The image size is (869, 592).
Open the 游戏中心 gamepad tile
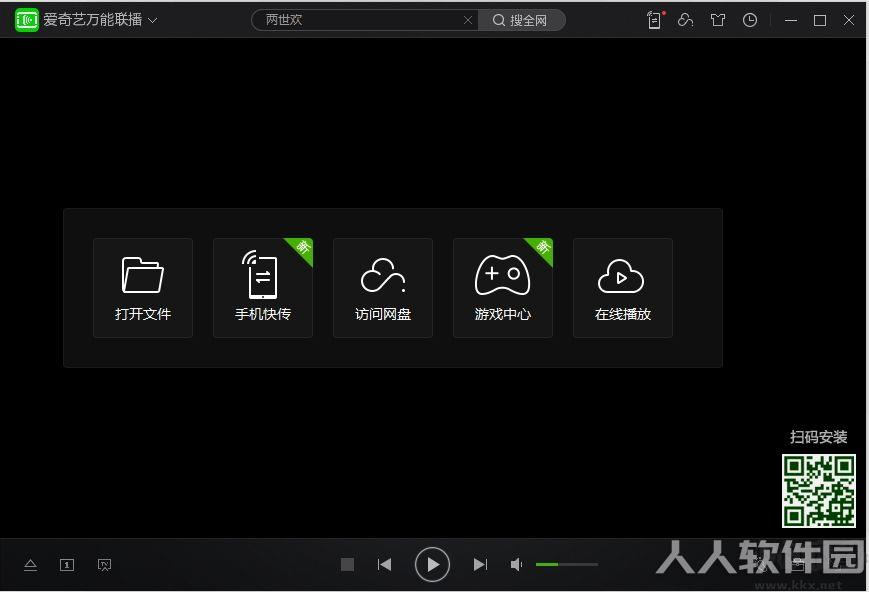coord(503,288)
